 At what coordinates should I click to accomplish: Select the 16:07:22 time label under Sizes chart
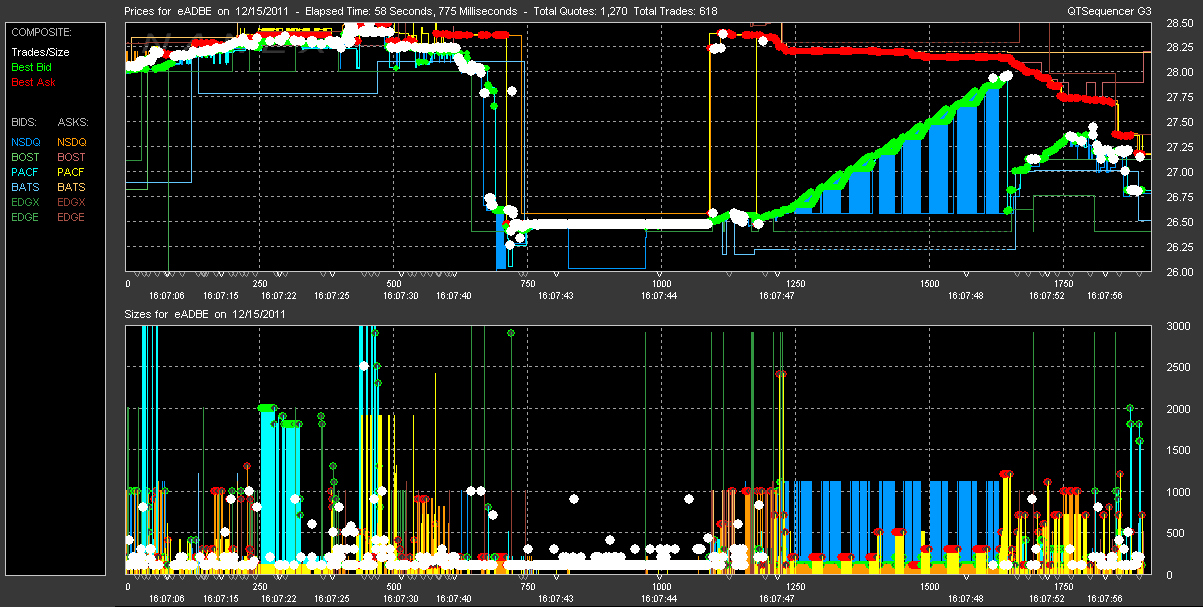(x=277, y=598)
